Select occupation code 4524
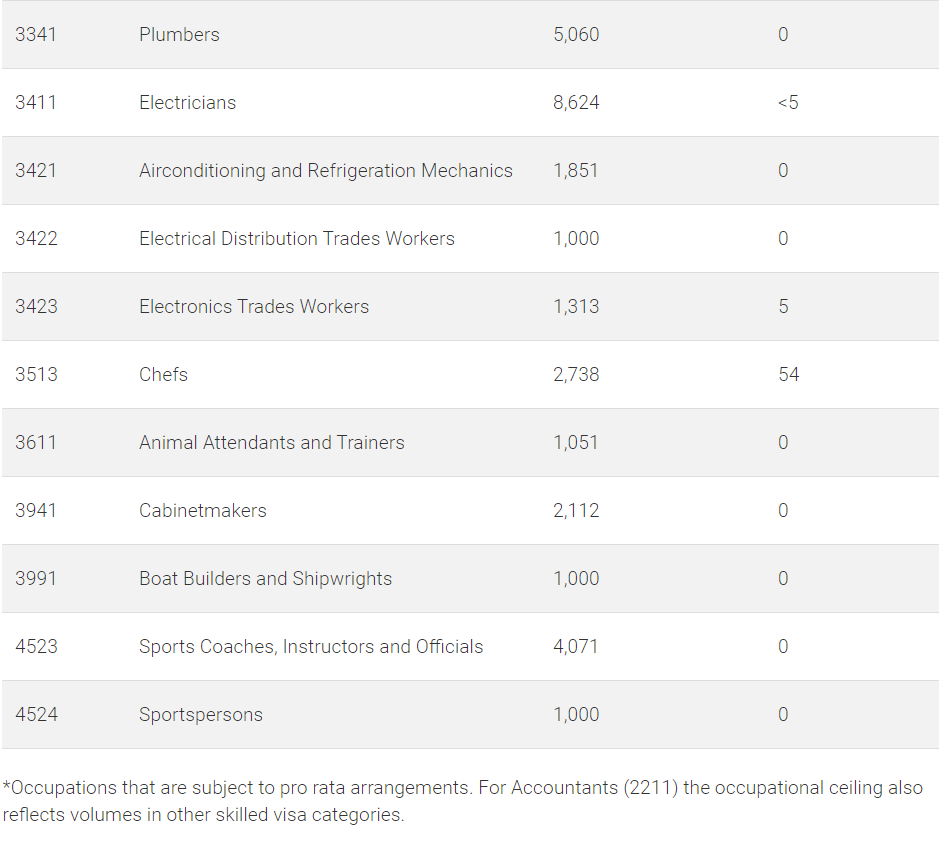Image resolution: width=946 pixels, height=841 pixels. [36, 714]
